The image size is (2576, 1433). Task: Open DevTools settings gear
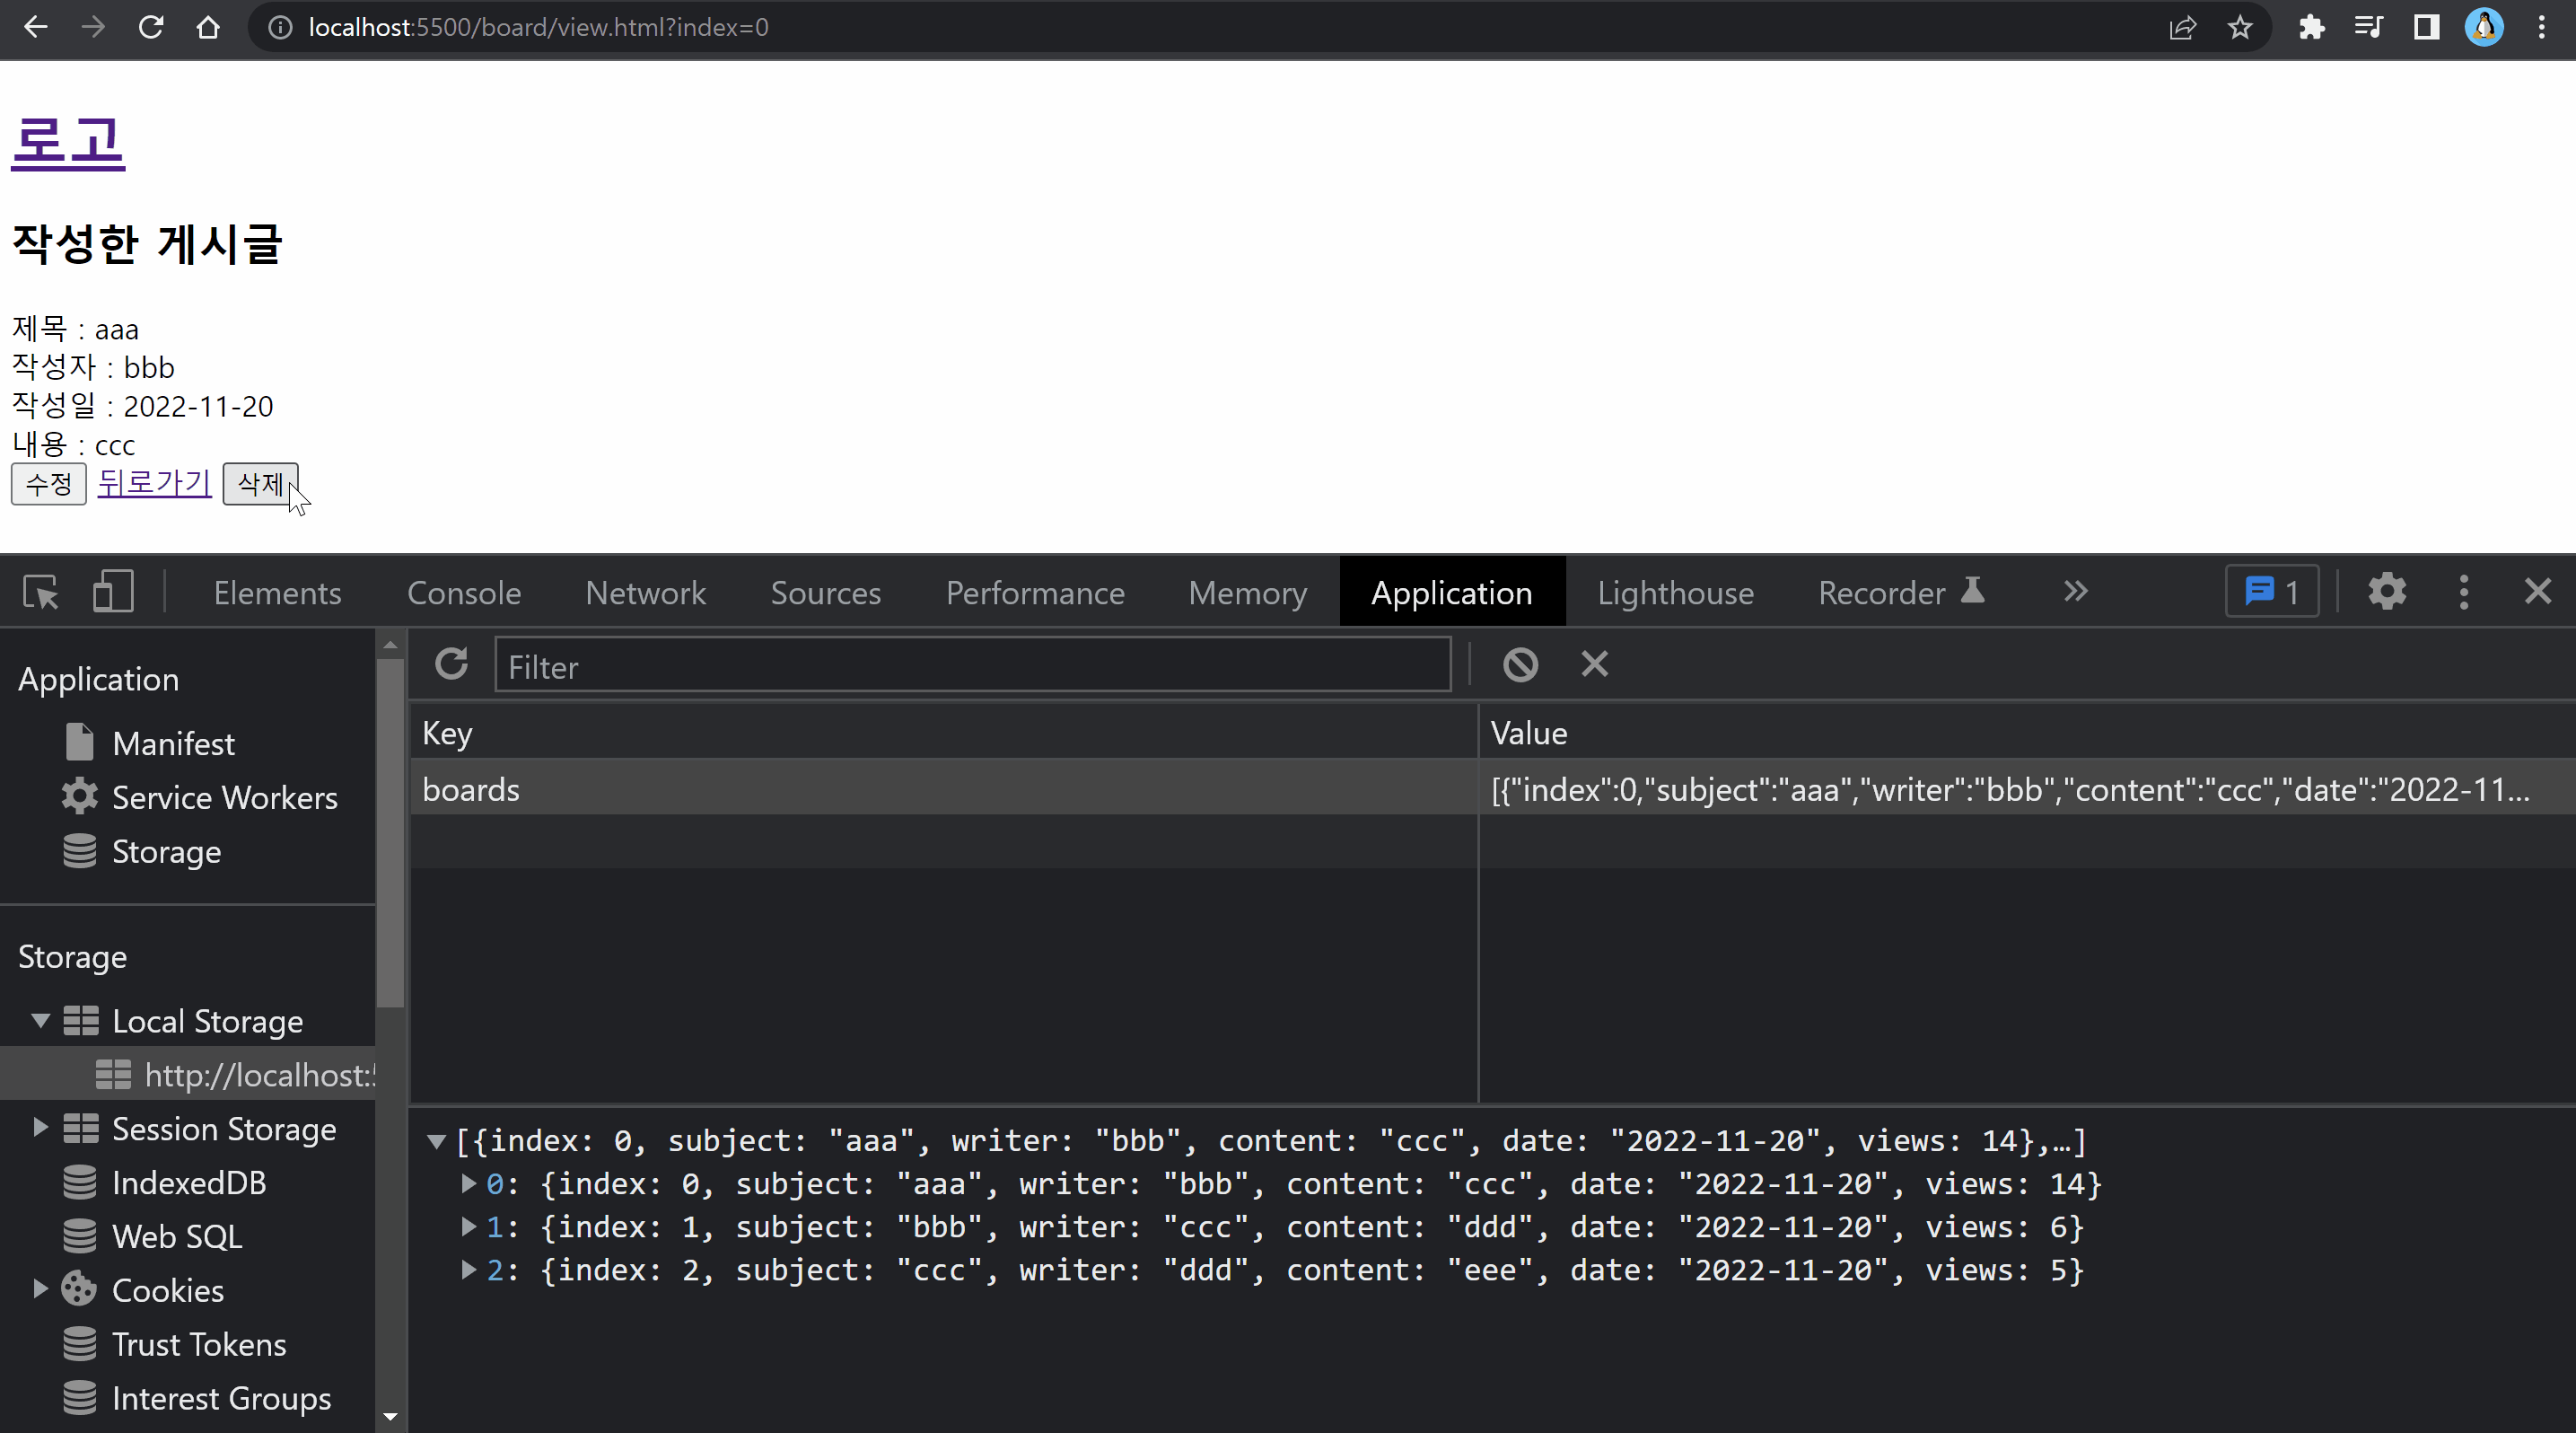click(x=2387, y=592)
